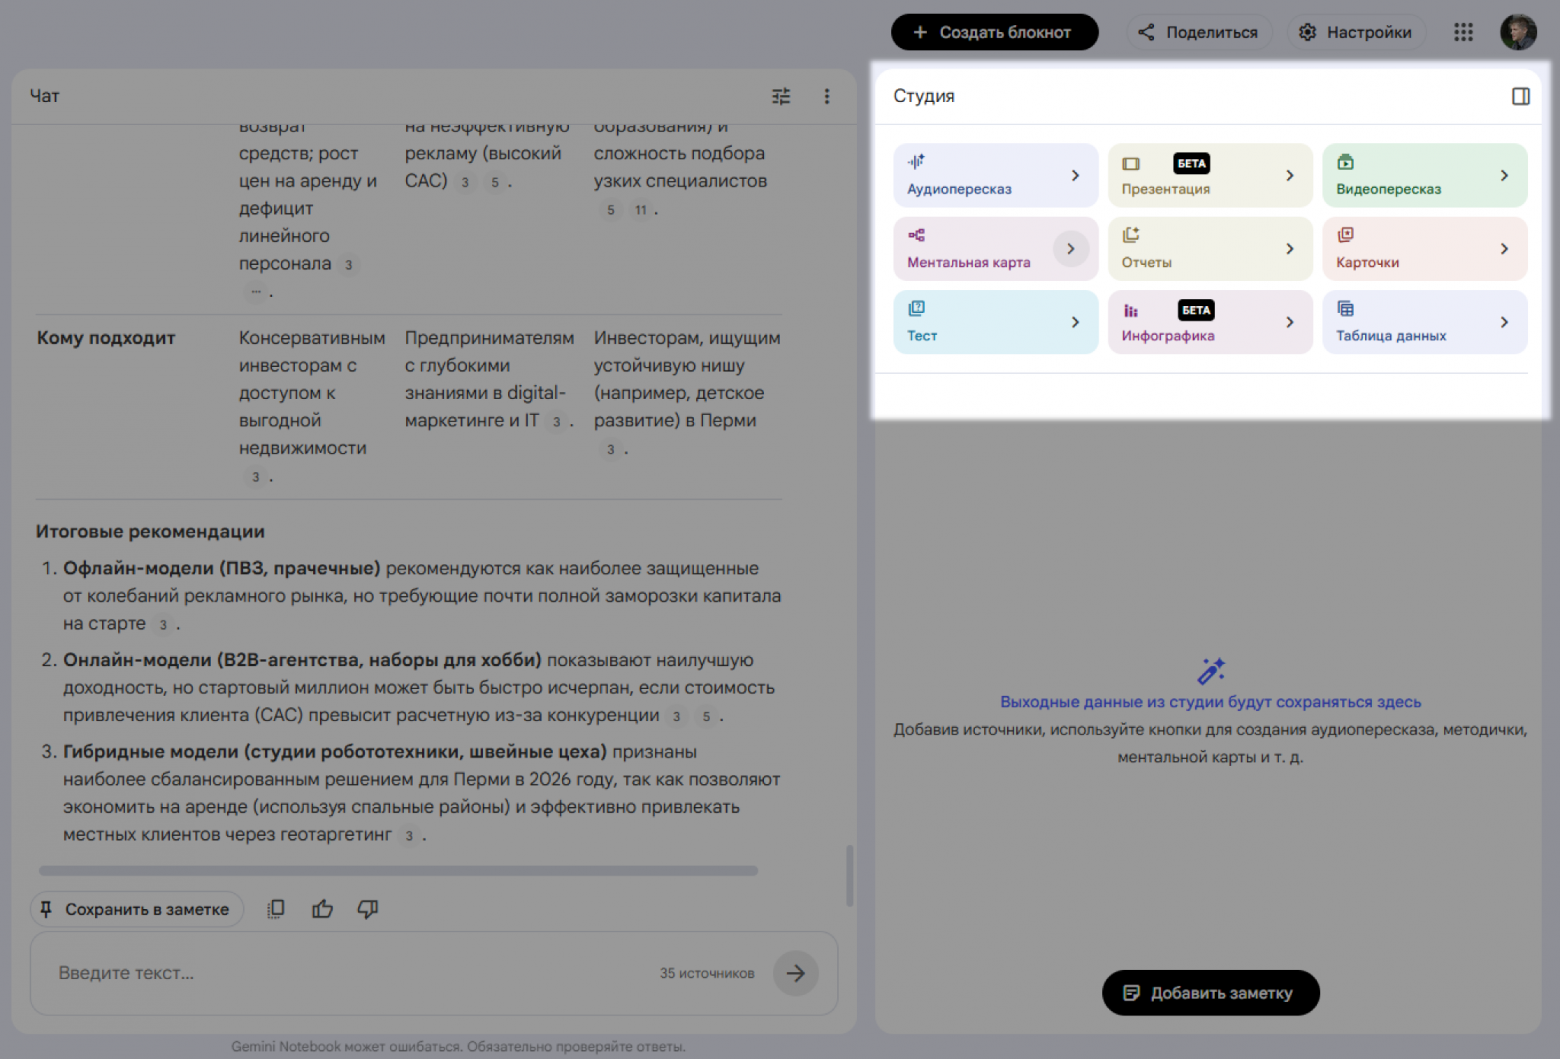Copy the response with copy icon
This screenshot has height=1059, width=1560.
coord(276,909)
